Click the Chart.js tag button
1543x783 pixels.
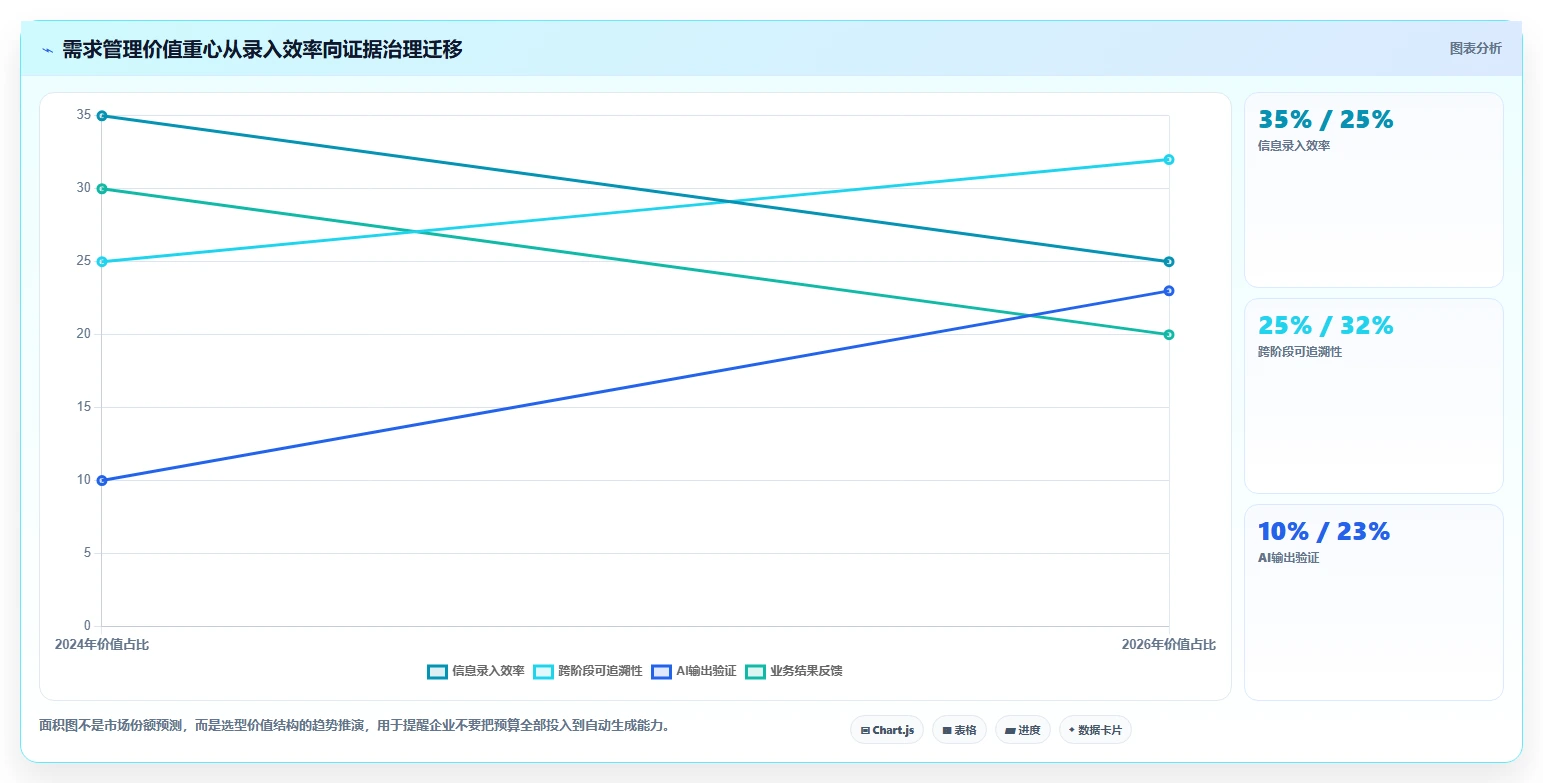pos(887,730)
